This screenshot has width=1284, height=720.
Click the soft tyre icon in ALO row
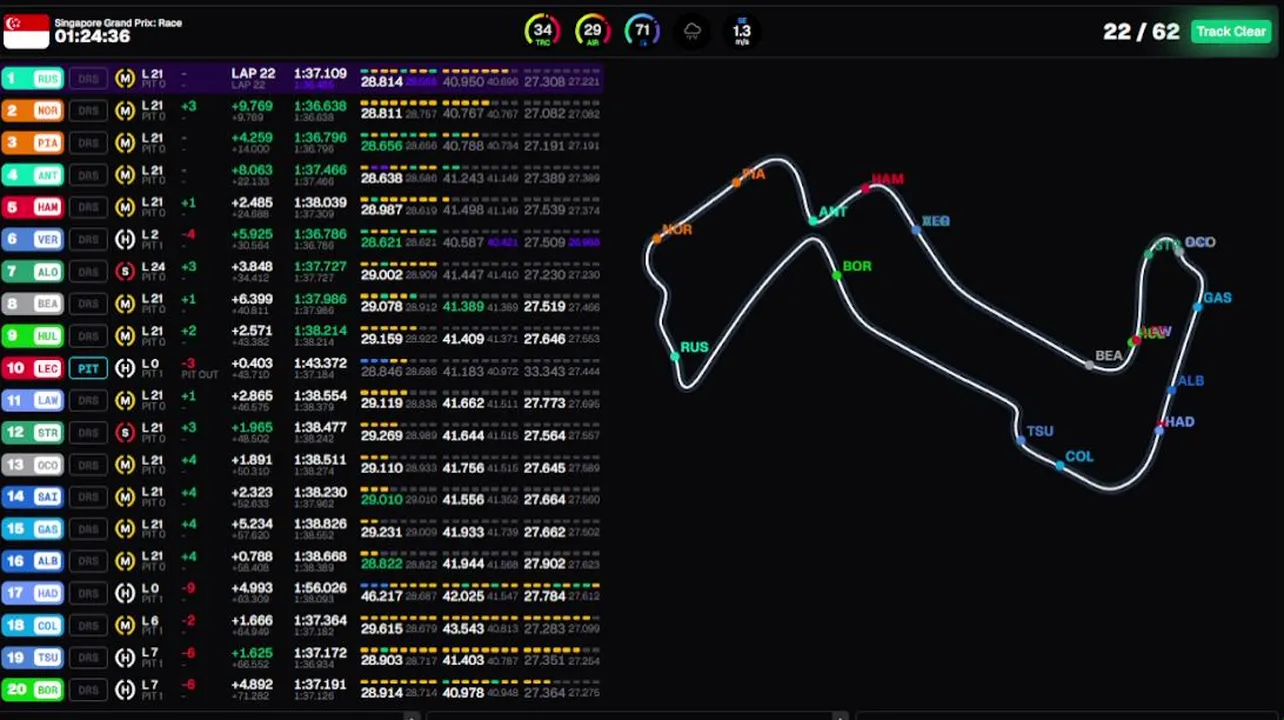(125, 272)
